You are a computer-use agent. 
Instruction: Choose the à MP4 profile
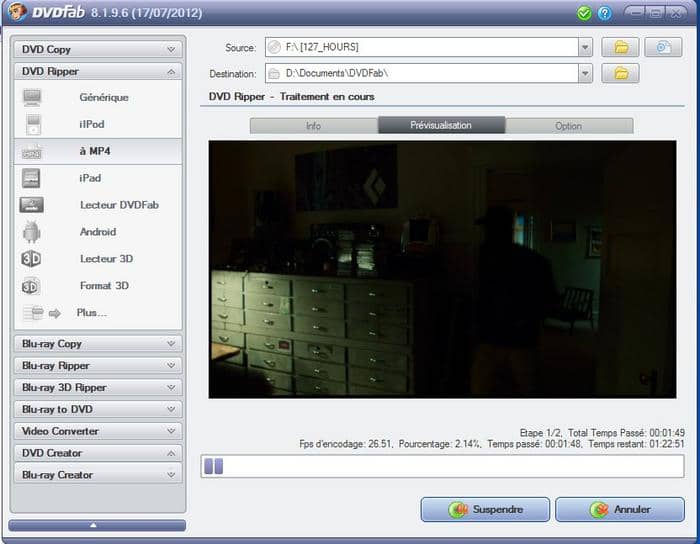98,152
